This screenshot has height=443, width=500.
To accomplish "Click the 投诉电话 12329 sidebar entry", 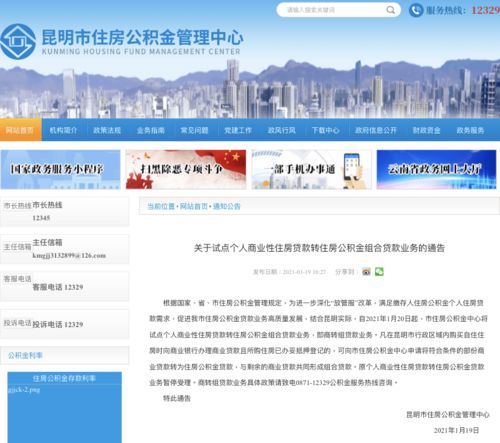I will pos(64,324).
